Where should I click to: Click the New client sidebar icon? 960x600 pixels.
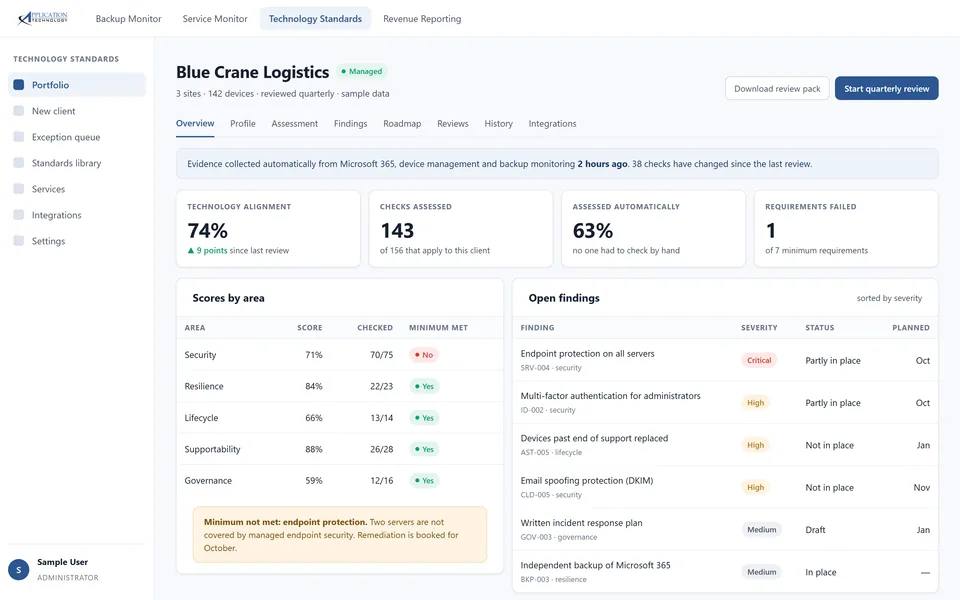[x=19, y=111]
